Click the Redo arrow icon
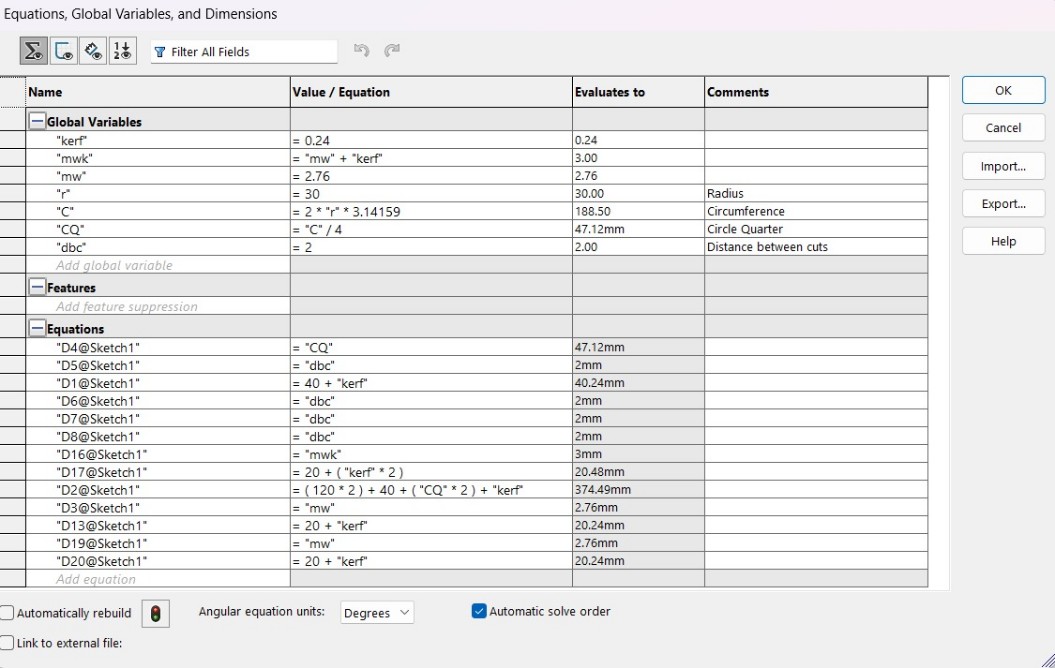This screenshot has height=668, width=1055. 392,50
